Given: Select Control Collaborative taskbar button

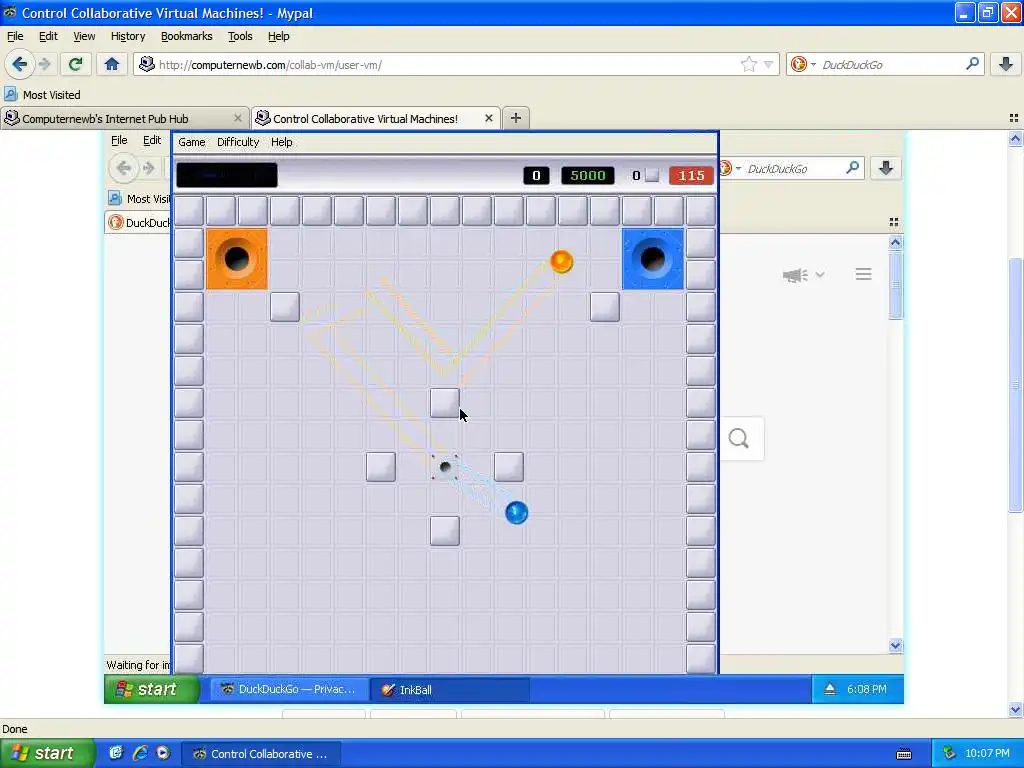Looking at the screenshot, I should tap(261, 754).
